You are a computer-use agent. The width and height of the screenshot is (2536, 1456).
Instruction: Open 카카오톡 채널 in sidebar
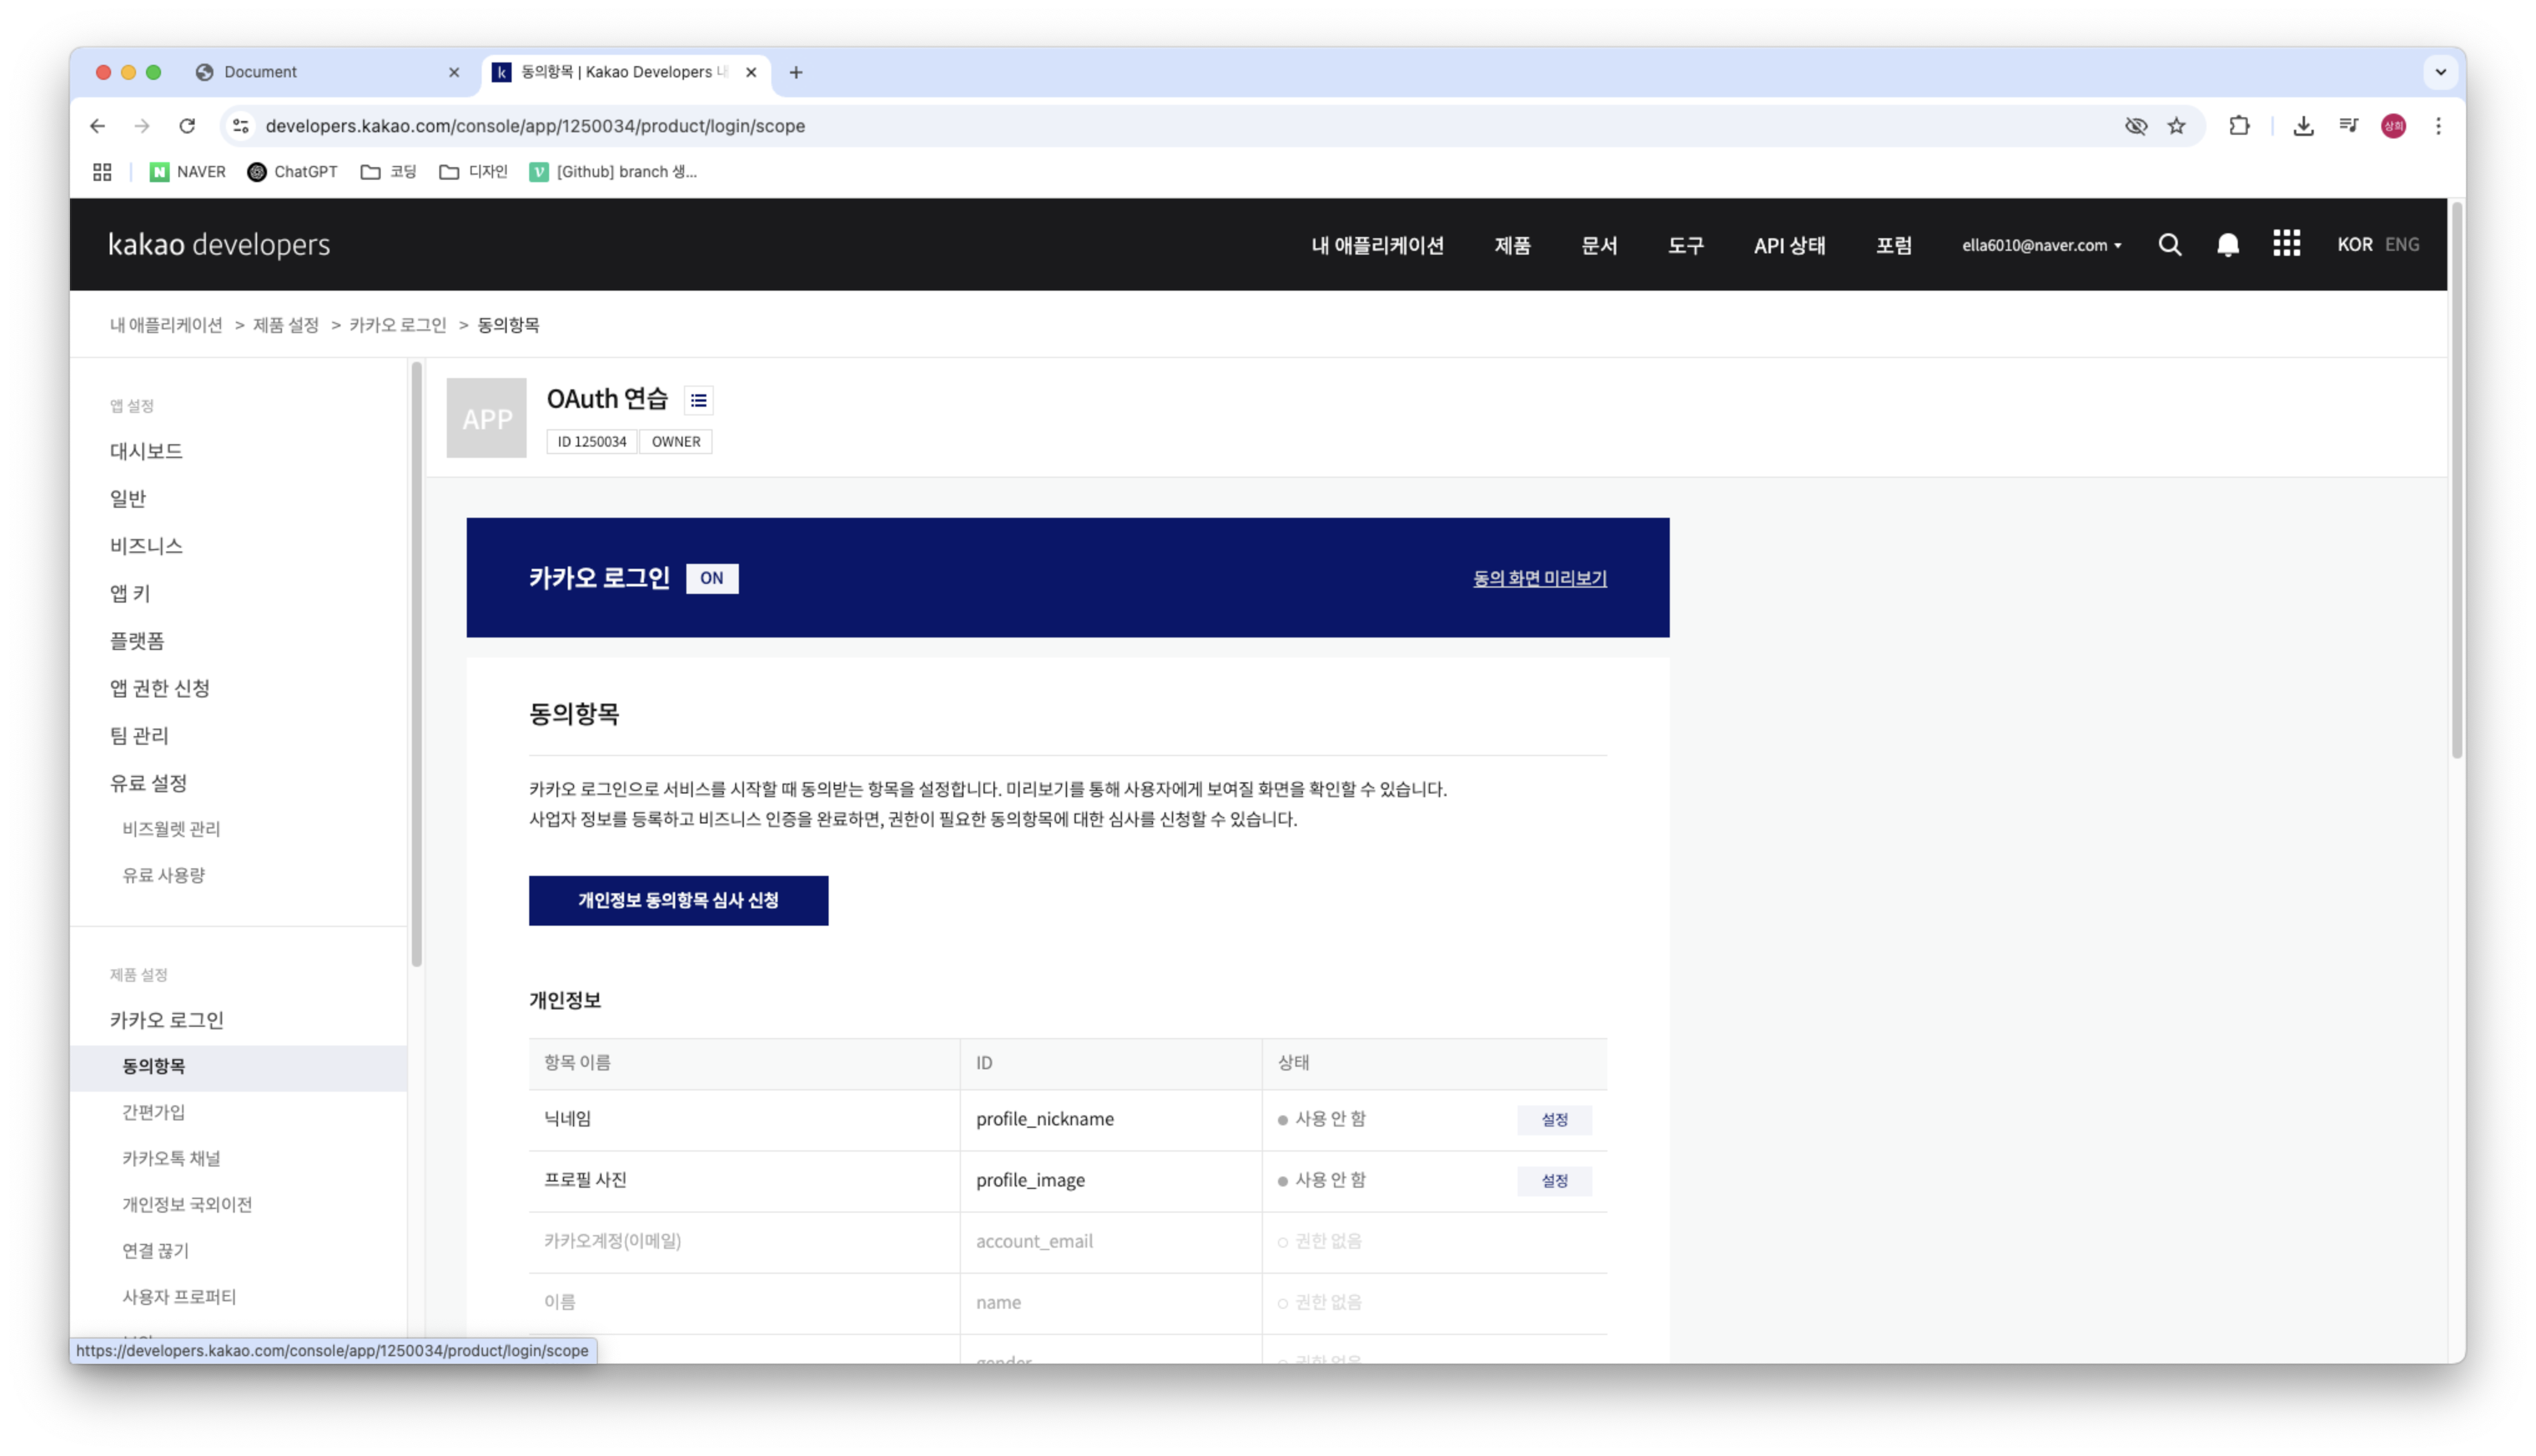171,1159
